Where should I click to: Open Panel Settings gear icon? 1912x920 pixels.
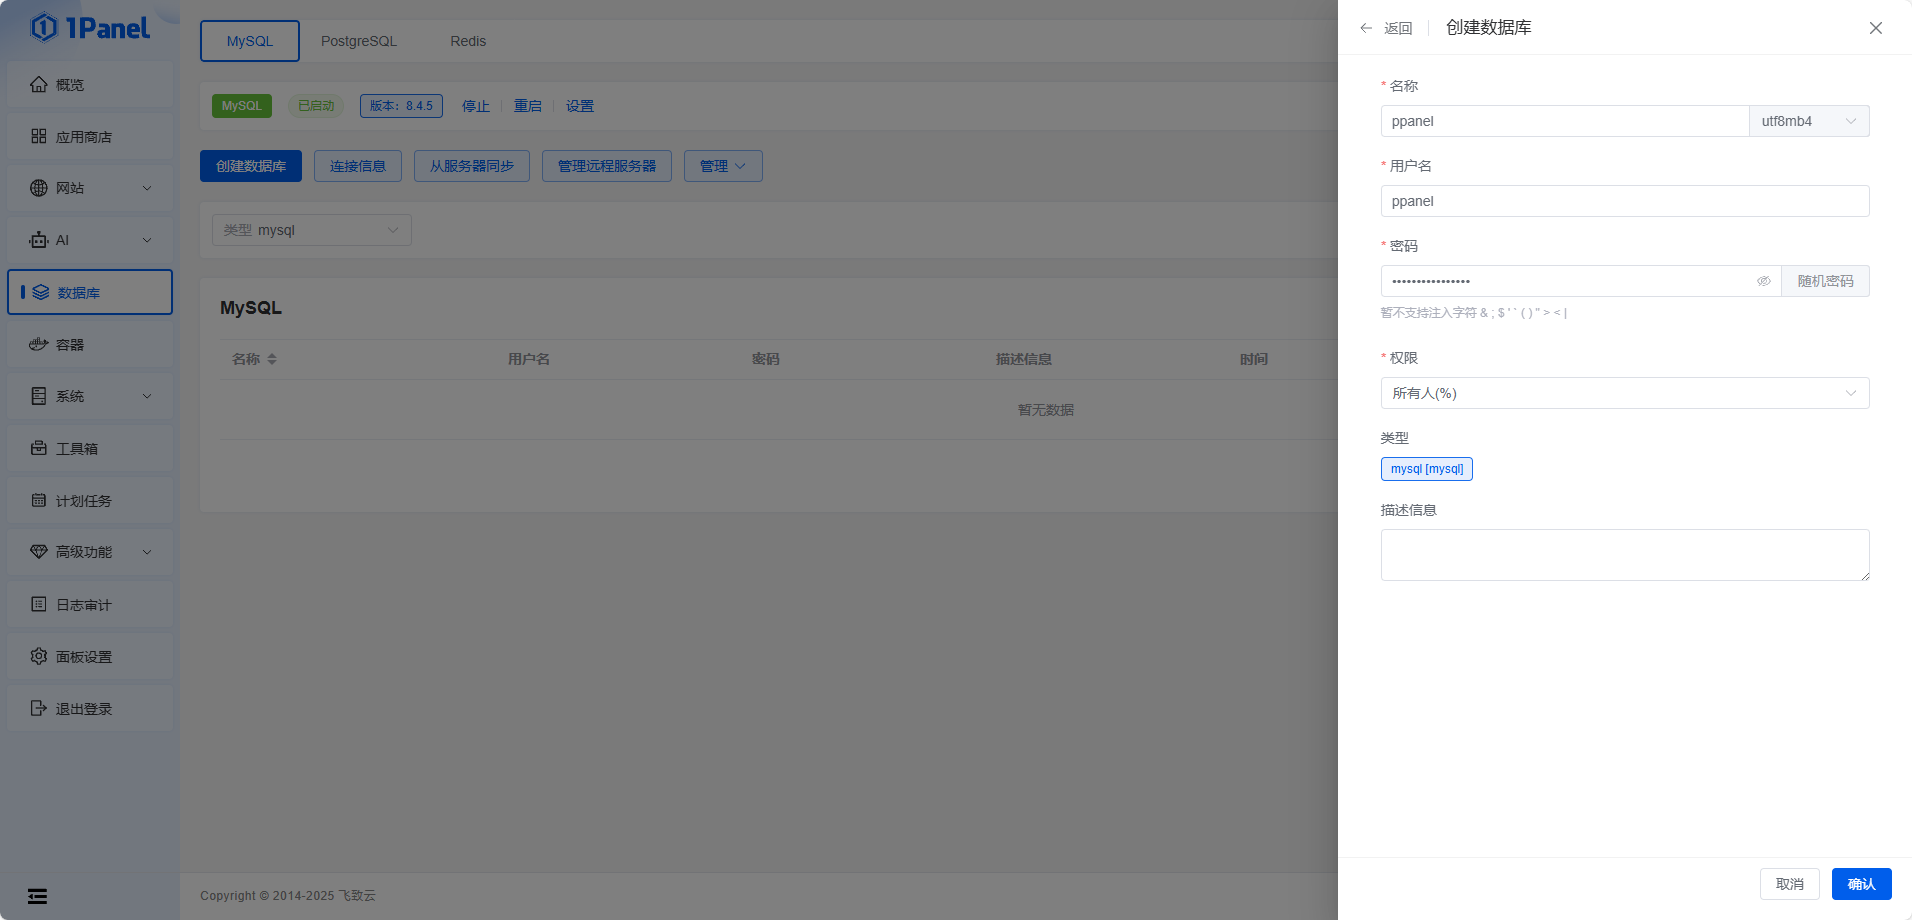point(39,657)
